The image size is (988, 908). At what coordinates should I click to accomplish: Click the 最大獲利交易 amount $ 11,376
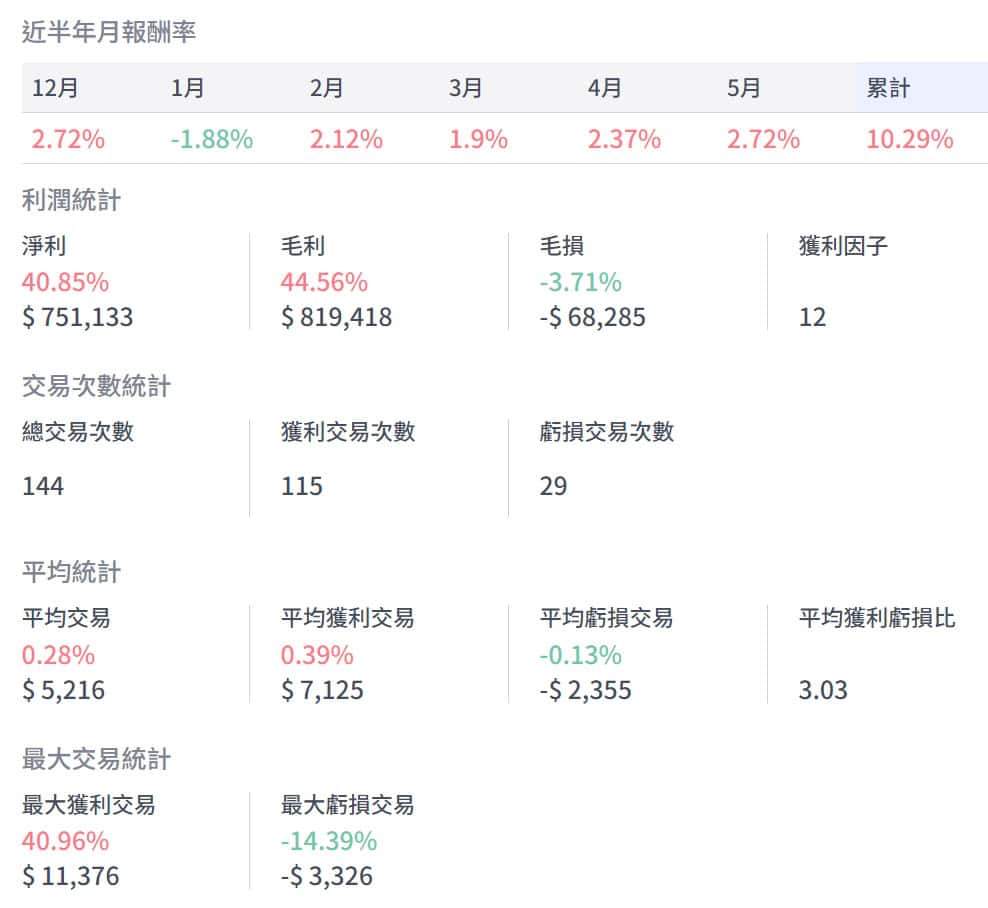pyautogui.click(x=71, y=877)
